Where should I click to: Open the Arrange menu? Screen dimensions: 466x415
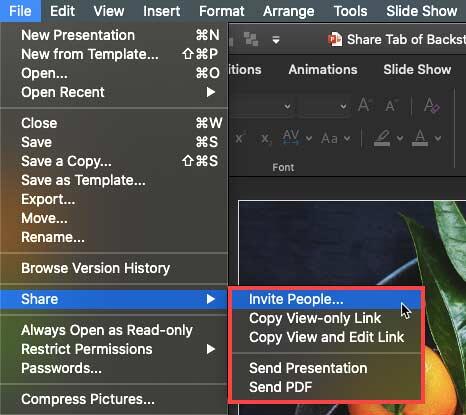point(289,11)
